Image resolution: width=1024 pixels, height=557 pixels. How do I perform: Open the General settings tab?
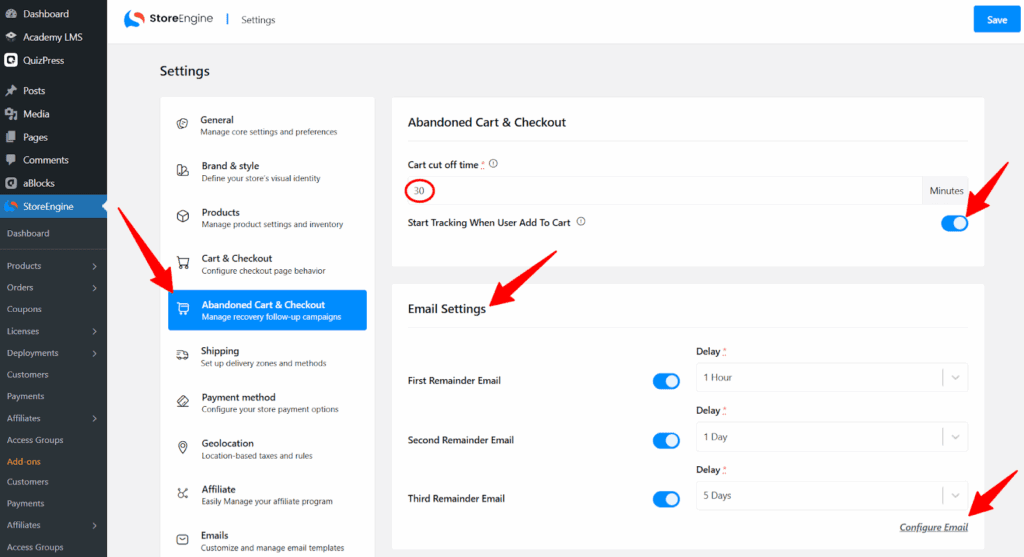click(267, 125)
